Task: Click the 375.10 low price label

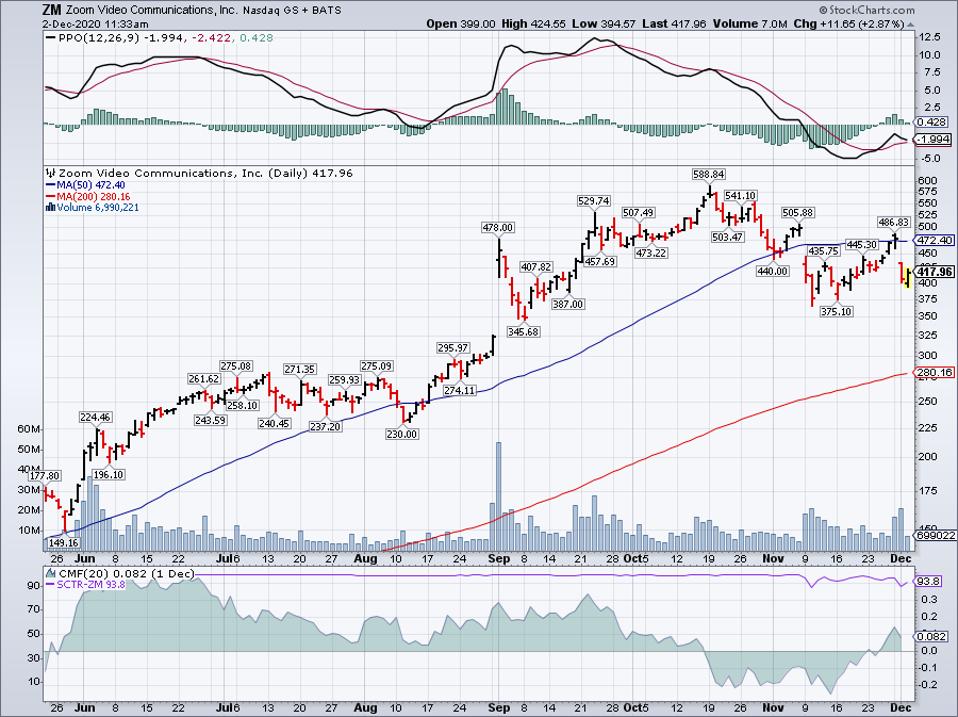Action: (x=836, y=311)
